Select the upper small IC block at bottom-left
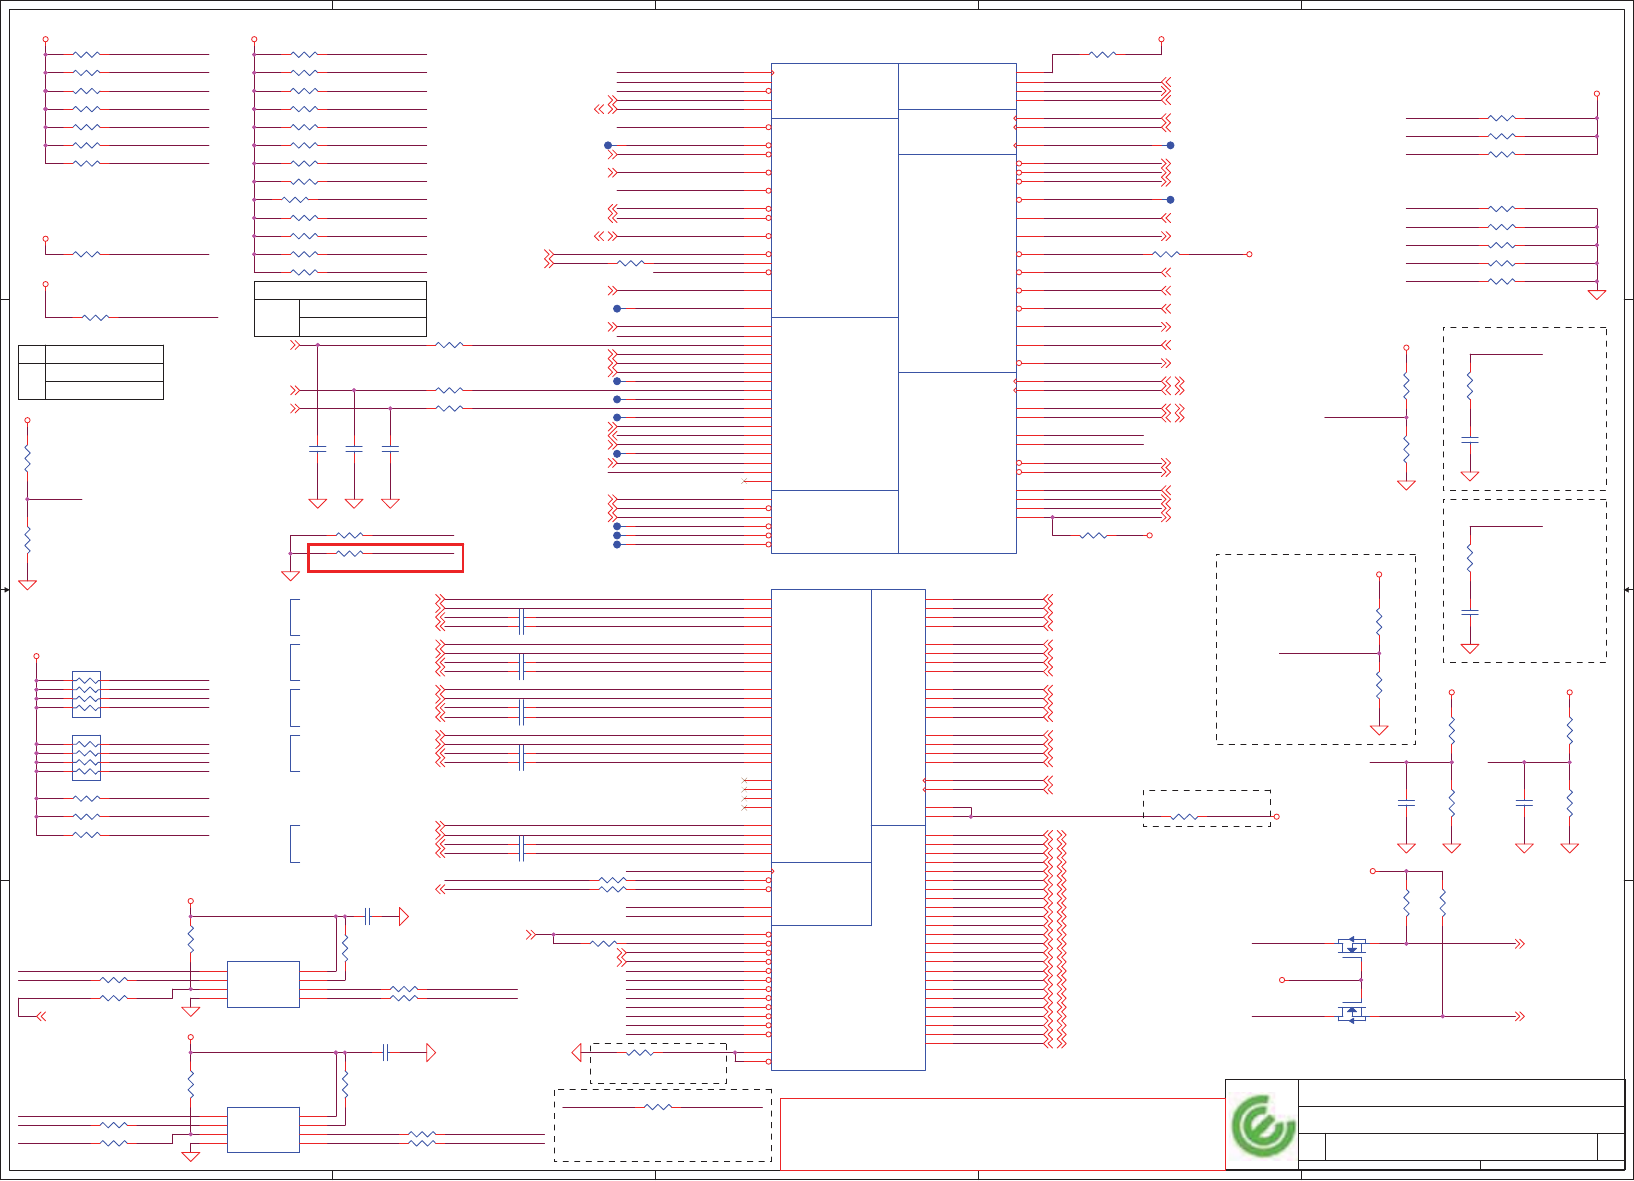The height and width of the screenshot is (1181, 1634). [x=263, y=984]
